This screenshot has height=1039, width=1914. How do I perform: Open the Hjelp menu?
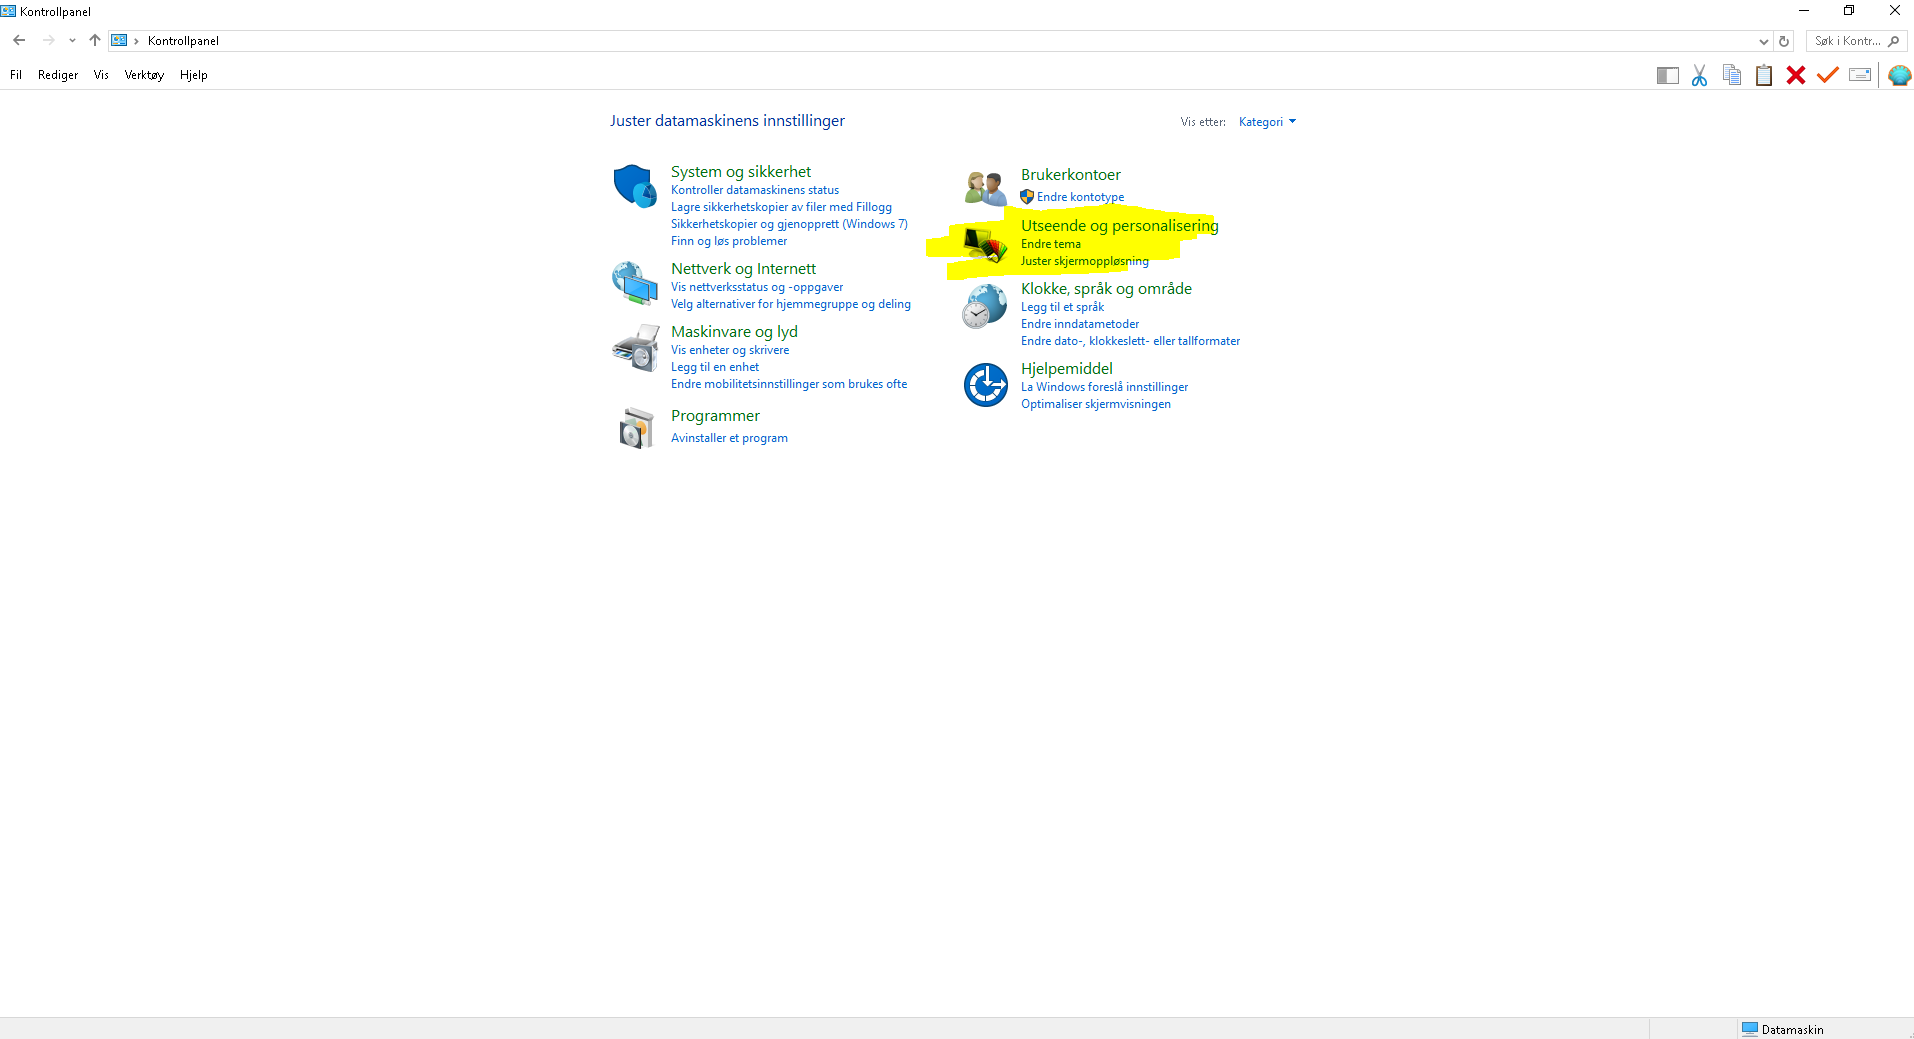[x=194, y=75]
